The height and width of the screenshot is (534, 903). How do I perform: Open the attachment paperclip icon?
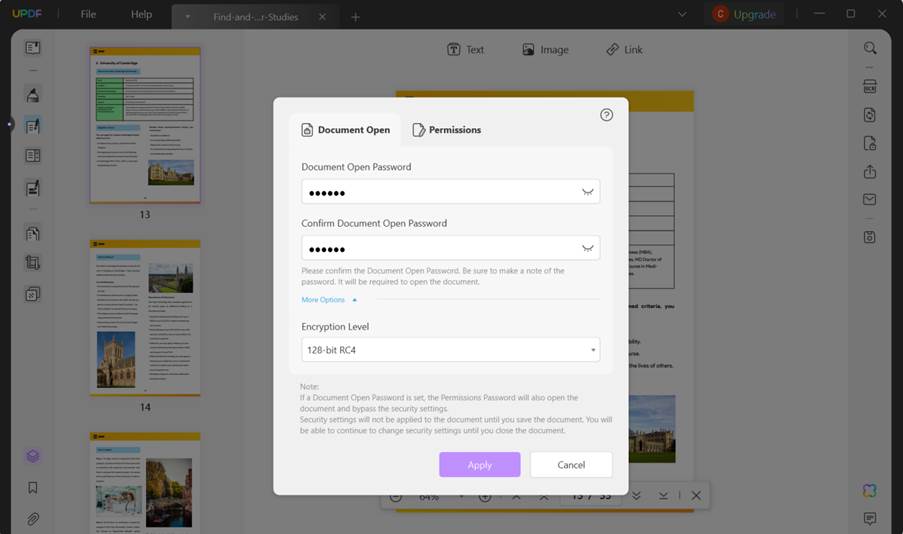tap(33, 519)
